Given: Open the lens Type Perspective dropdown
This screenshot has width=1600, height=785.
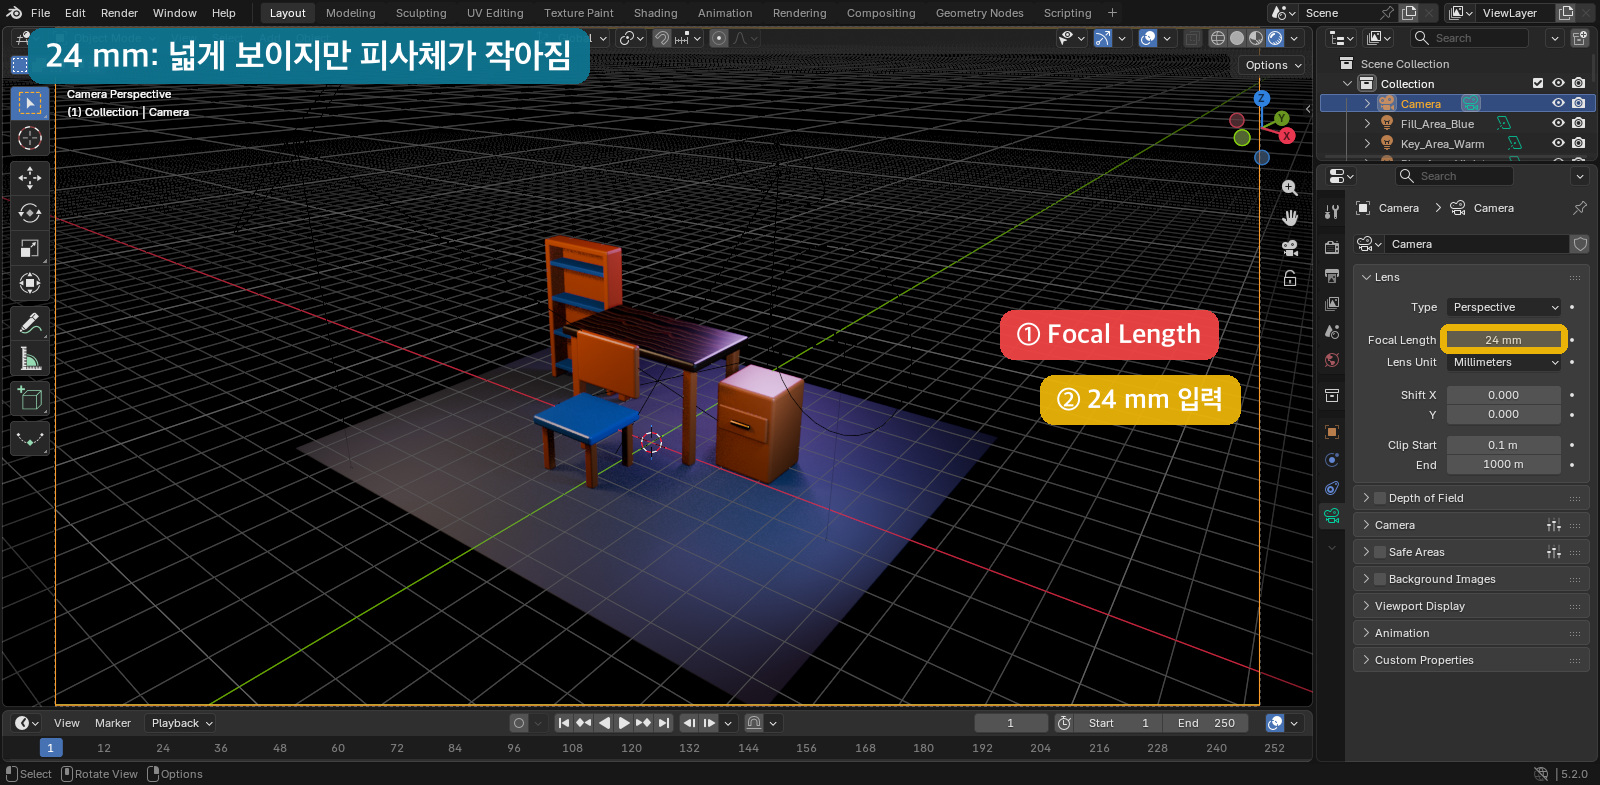Looking at the screenshot, I should coord(1503,307).
